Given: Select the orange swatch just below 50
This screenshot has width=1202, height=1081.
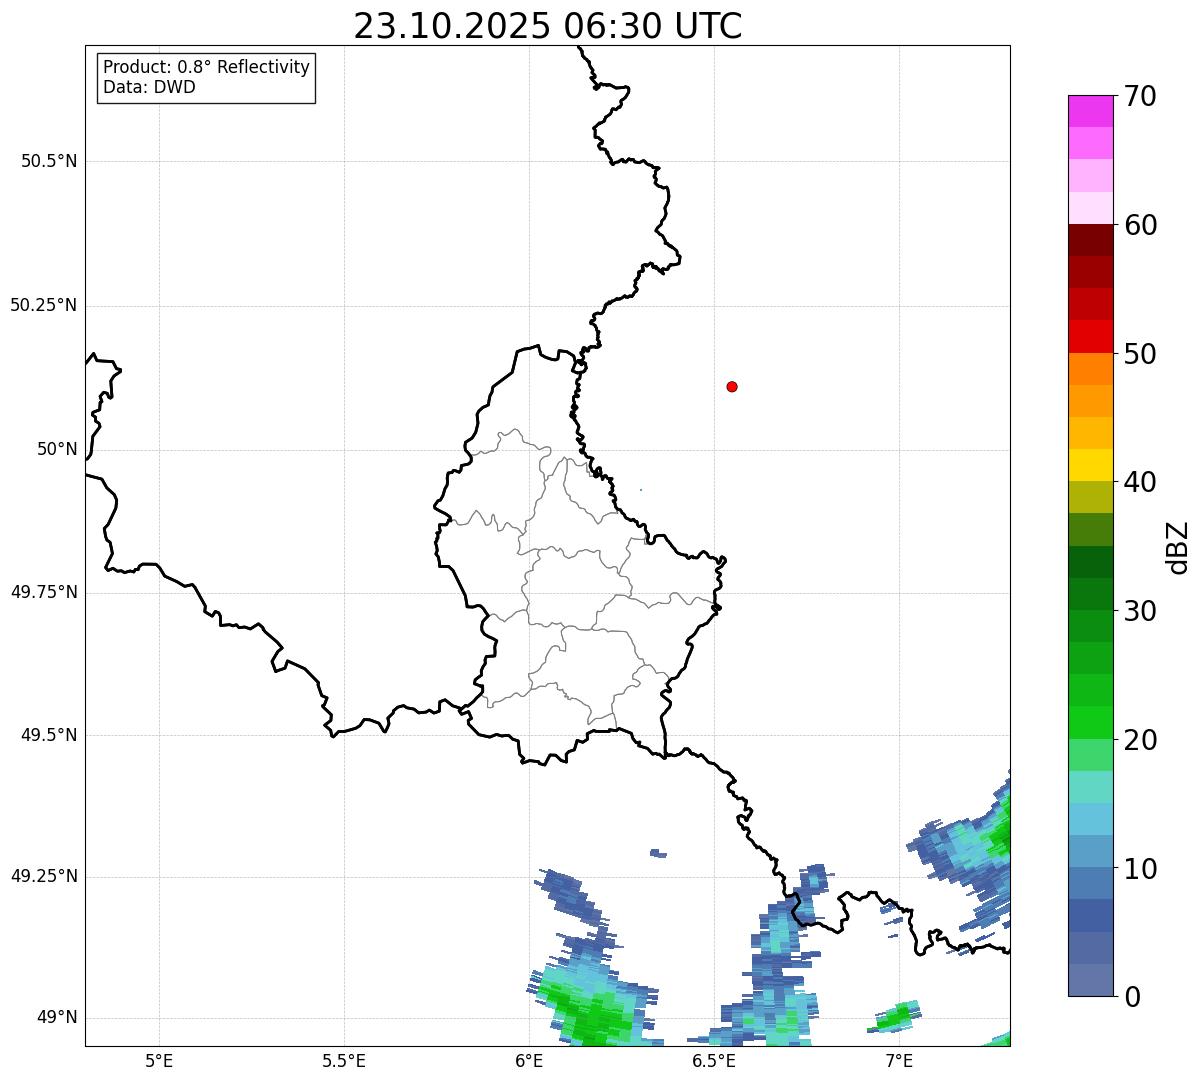Looking at the screenshot, I should pos(1090,369).
